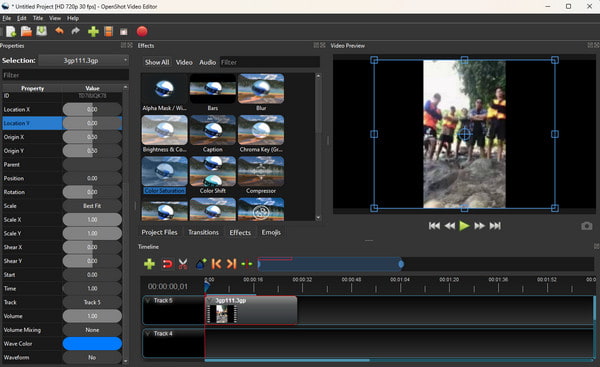Jump to the next marker

231,264
